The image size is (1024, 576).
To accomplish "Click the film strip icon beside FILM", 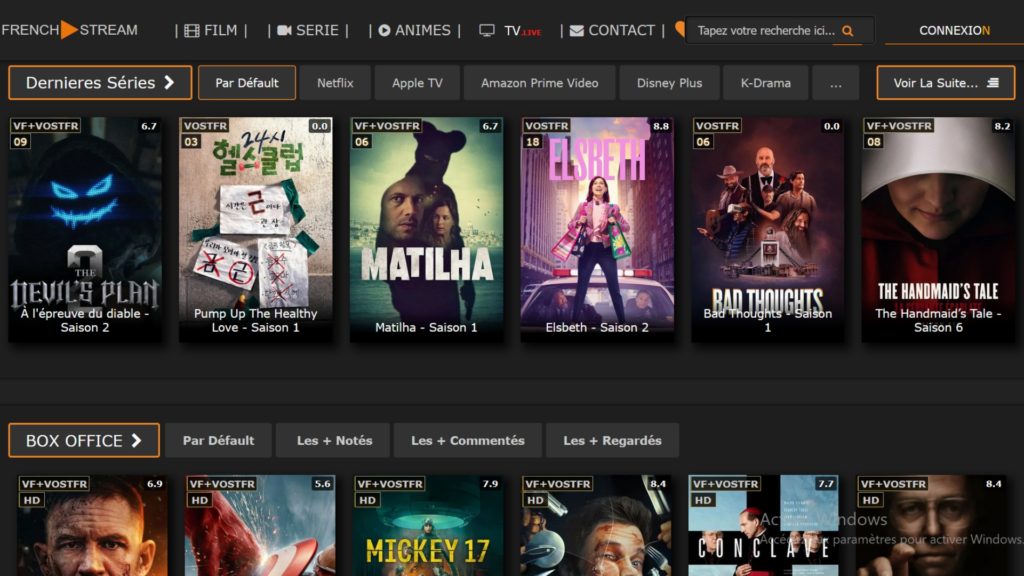I will pyautogui.click(x=192, y=31).
